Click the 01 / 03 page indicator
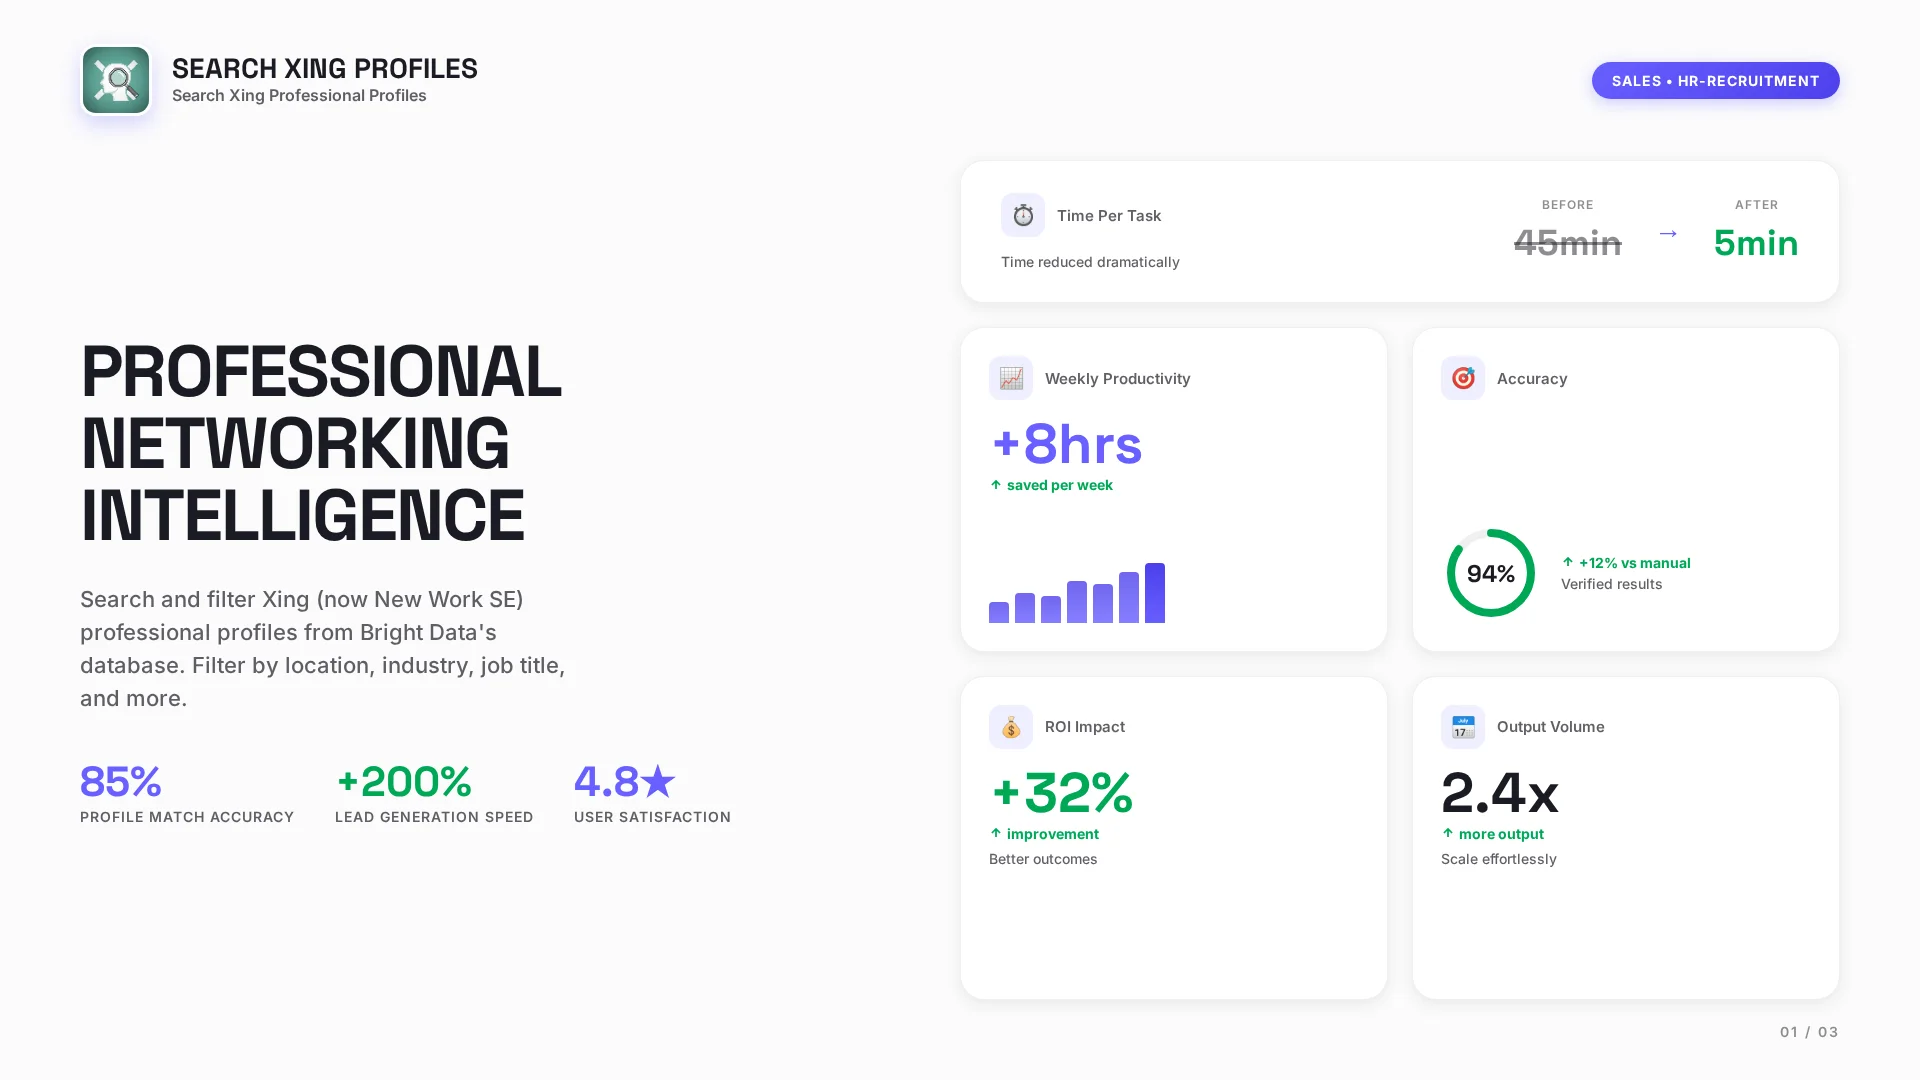The height and width of the screenshot is (1080, 1920). point(1808,1032)
